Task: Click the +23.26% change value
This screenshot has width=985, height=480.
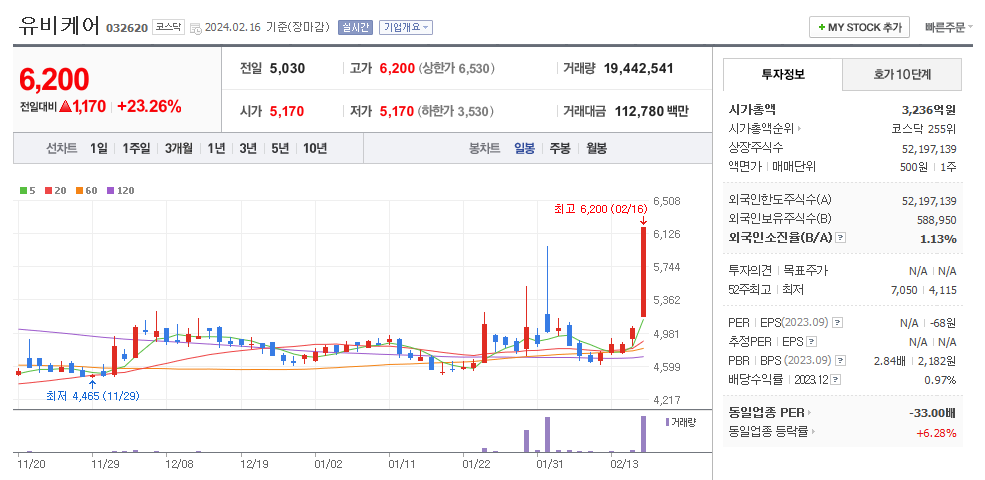Action: [x=150, y=107]
